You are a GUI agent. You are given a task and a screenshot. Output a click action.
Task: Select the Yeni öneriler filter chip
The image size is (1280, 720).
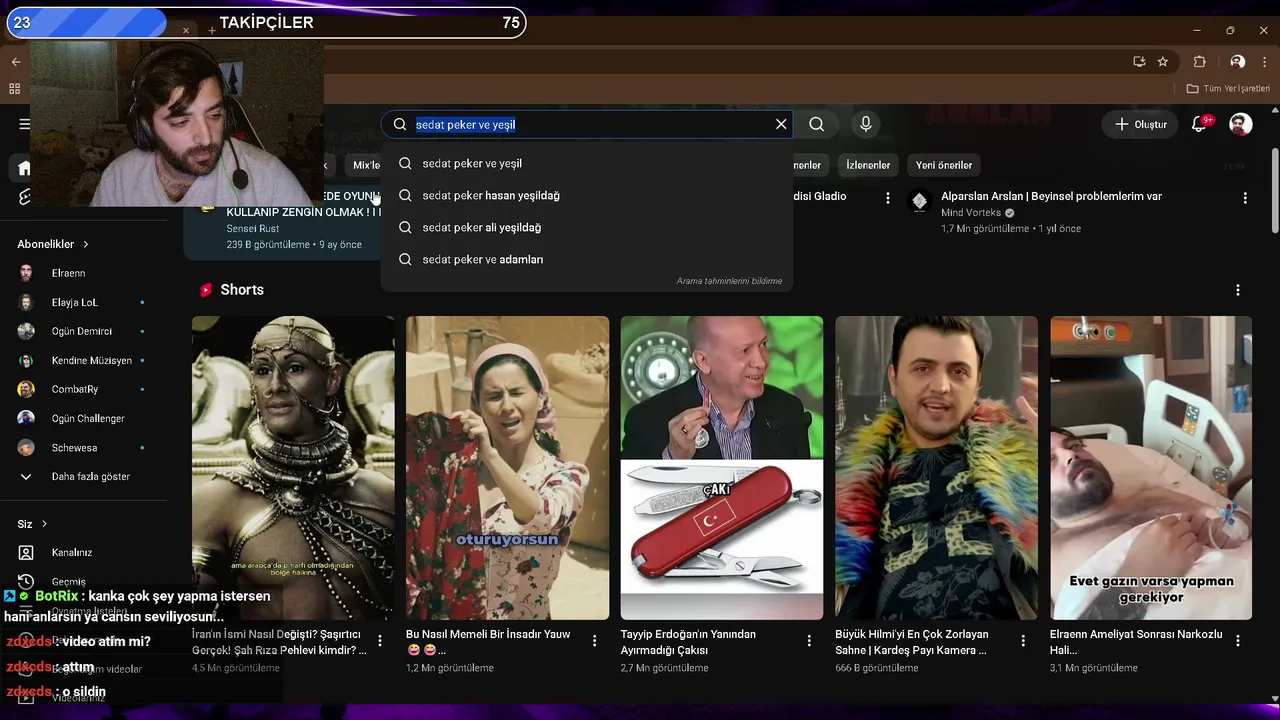(944, 165)
